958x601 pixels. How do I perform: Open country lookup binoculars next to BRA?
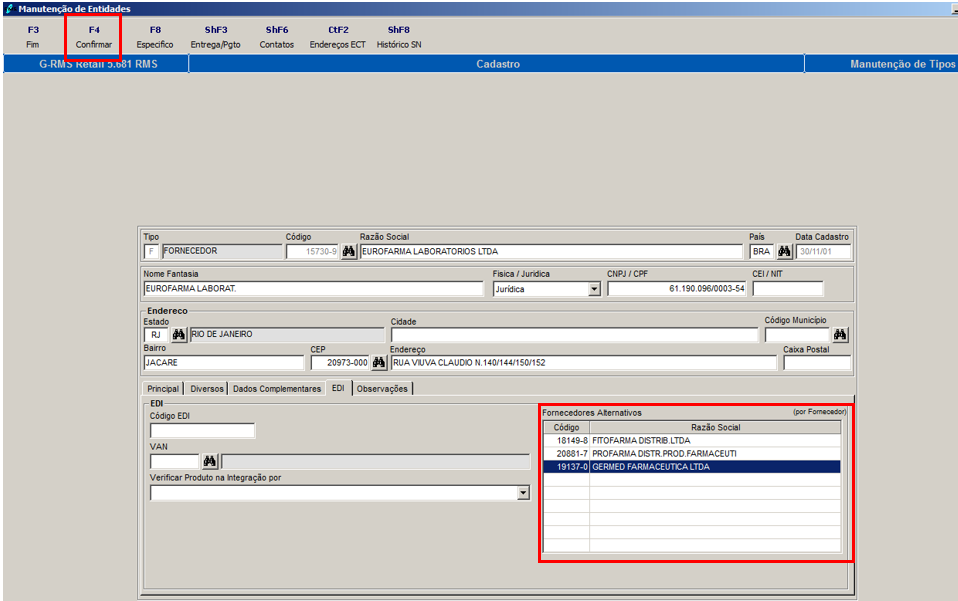click(x=784, y=251)
